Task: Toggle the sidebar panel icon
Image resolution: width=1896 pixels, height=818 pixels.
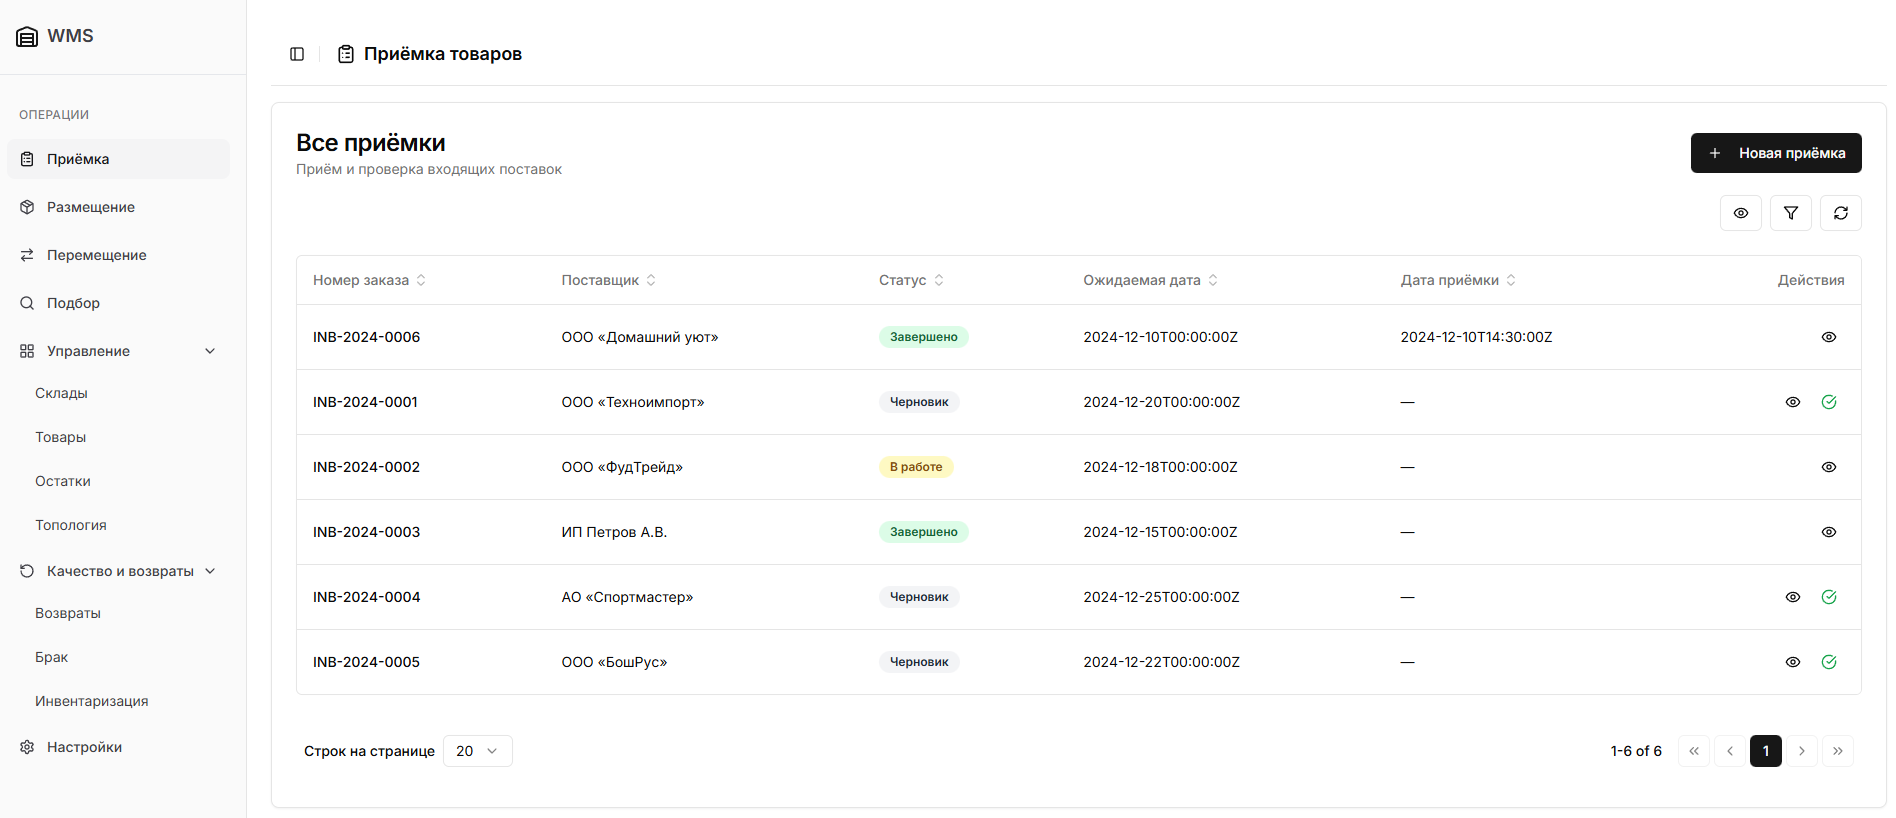Action: [297, 54]
